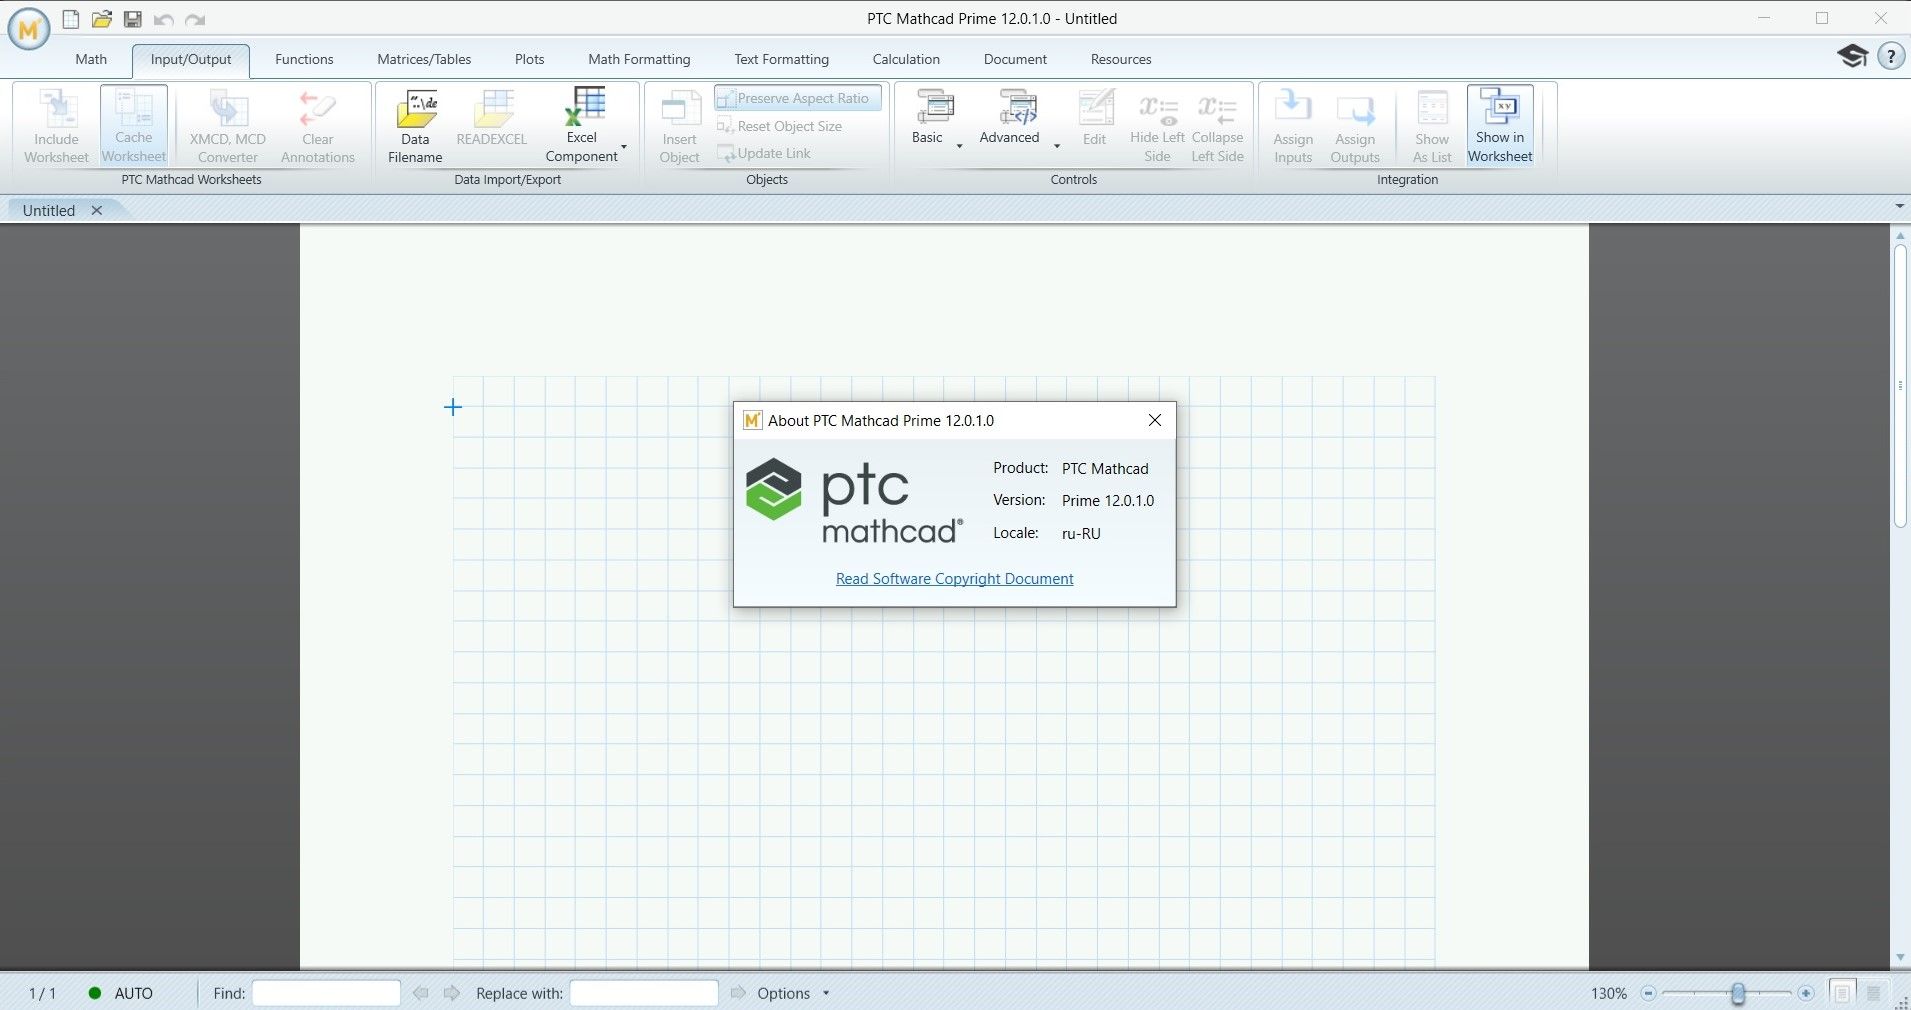Expand the worksheet tab list arrow
The width and height of the screenshot is (1911, 1010).
1899,206
